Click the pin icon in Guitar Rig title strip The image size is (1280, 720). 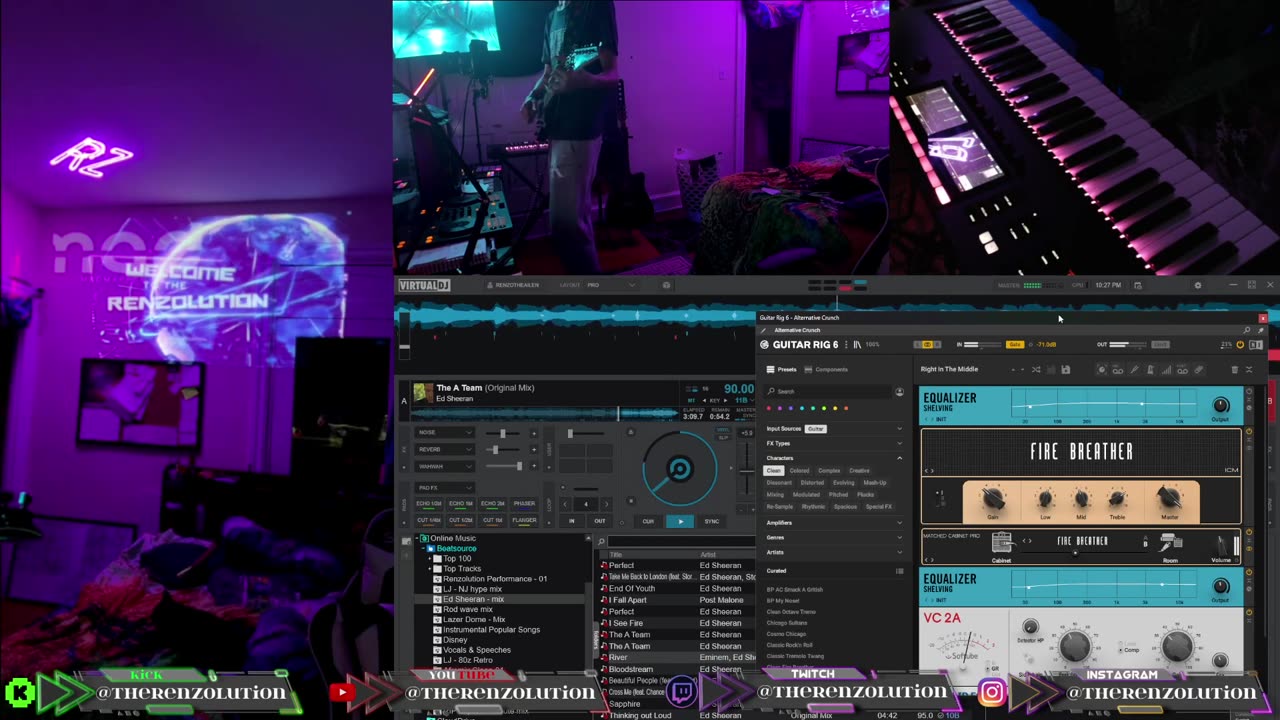1261,330
